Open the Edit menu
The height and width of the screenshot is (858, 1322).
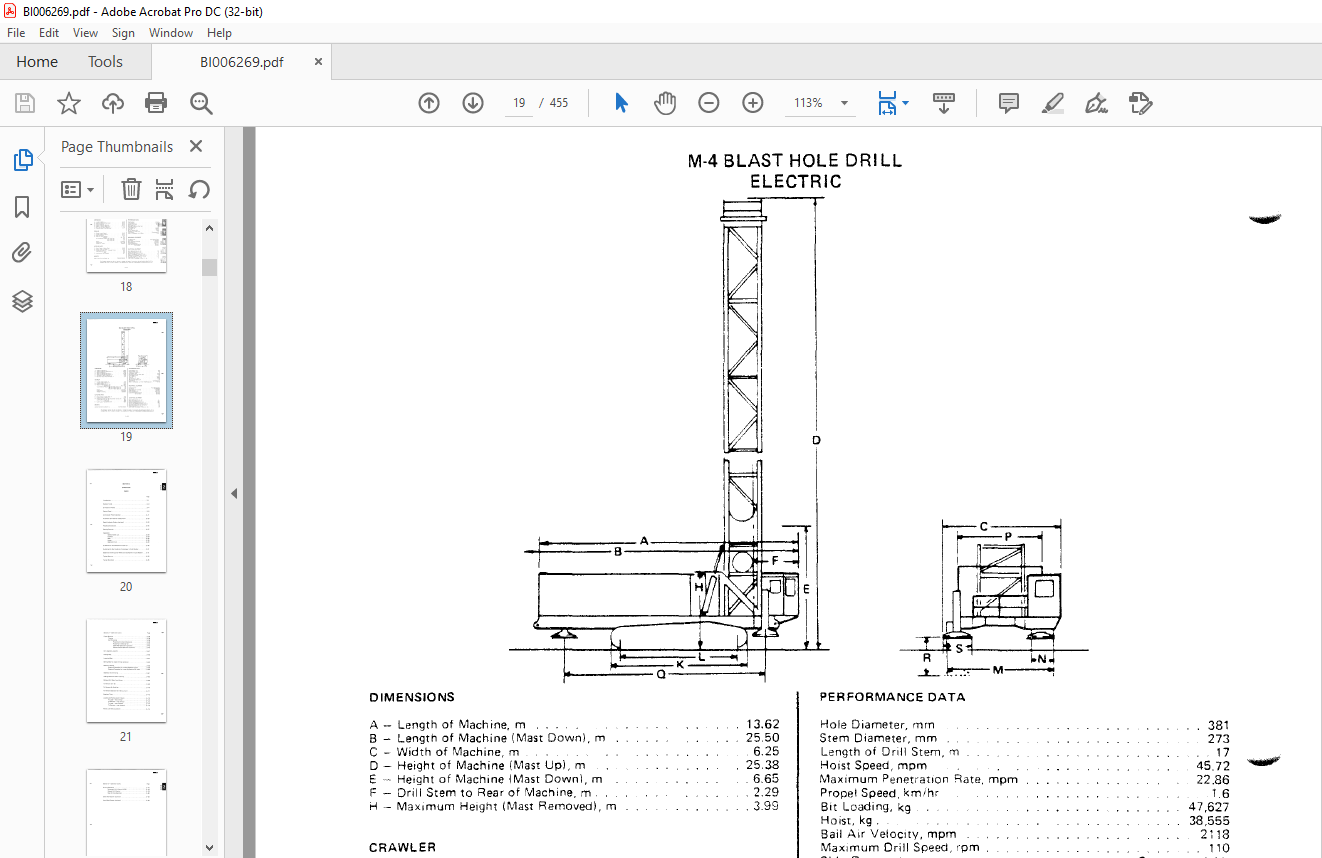pyautogui.click(x=49, y=33)
